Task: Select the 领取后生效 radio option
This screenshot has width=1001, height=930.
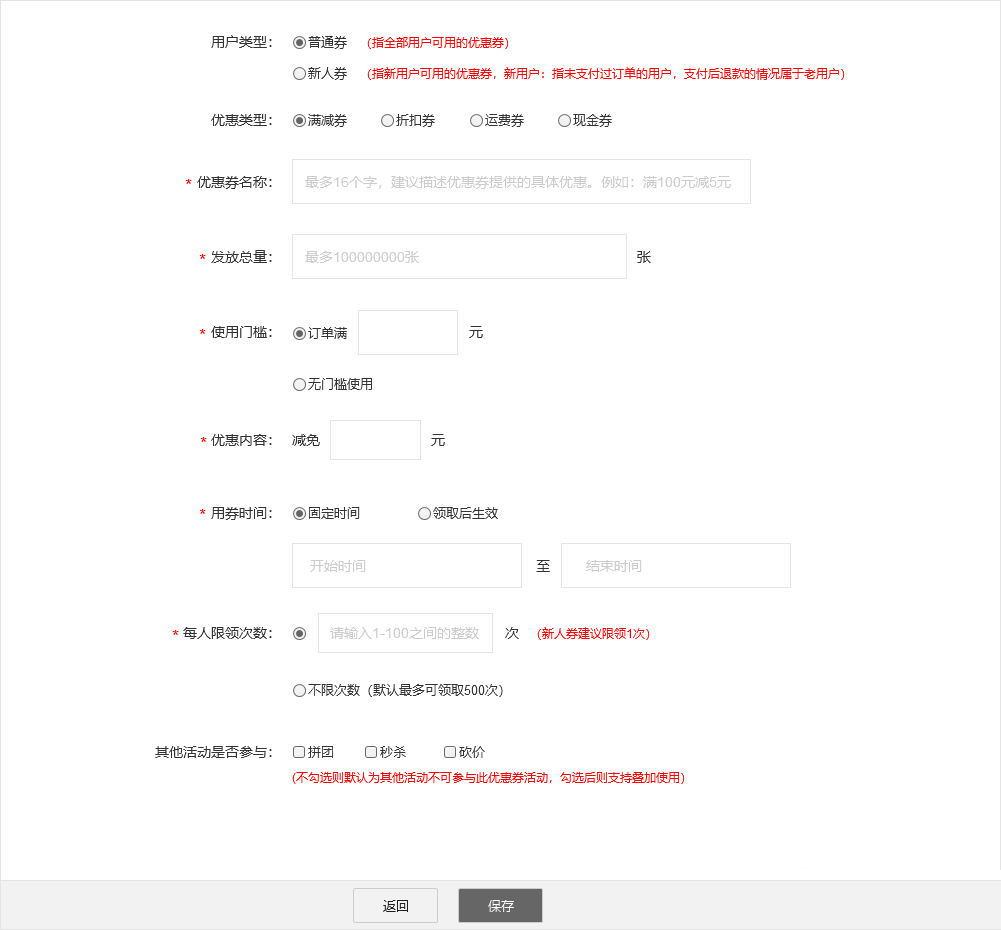Action: [424, 514]
